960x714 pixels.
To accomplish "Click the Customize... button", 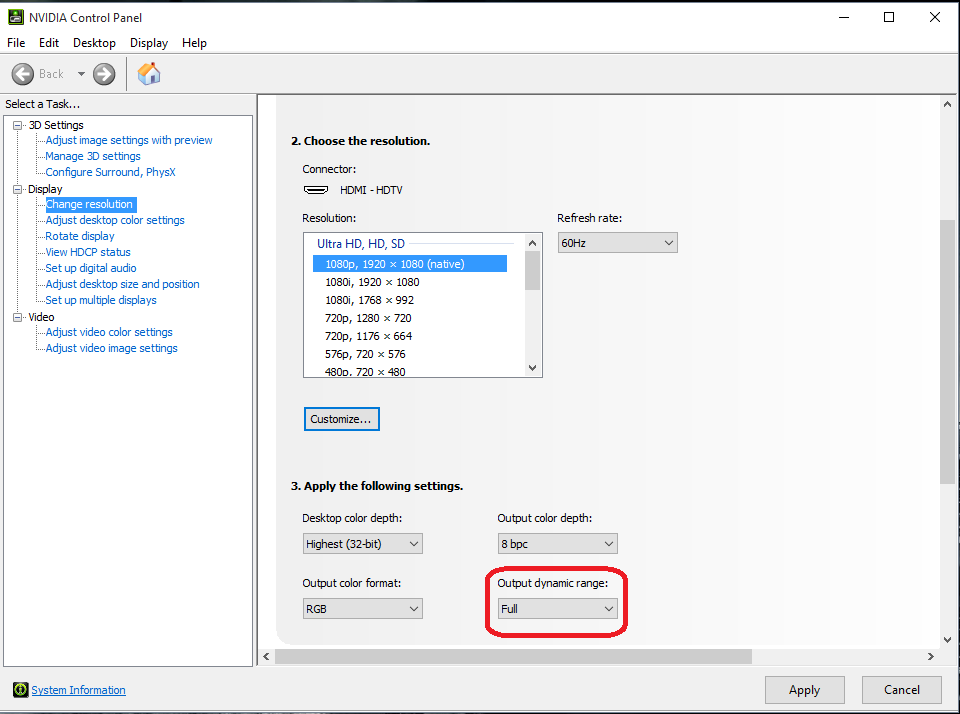I will (342, 419).
